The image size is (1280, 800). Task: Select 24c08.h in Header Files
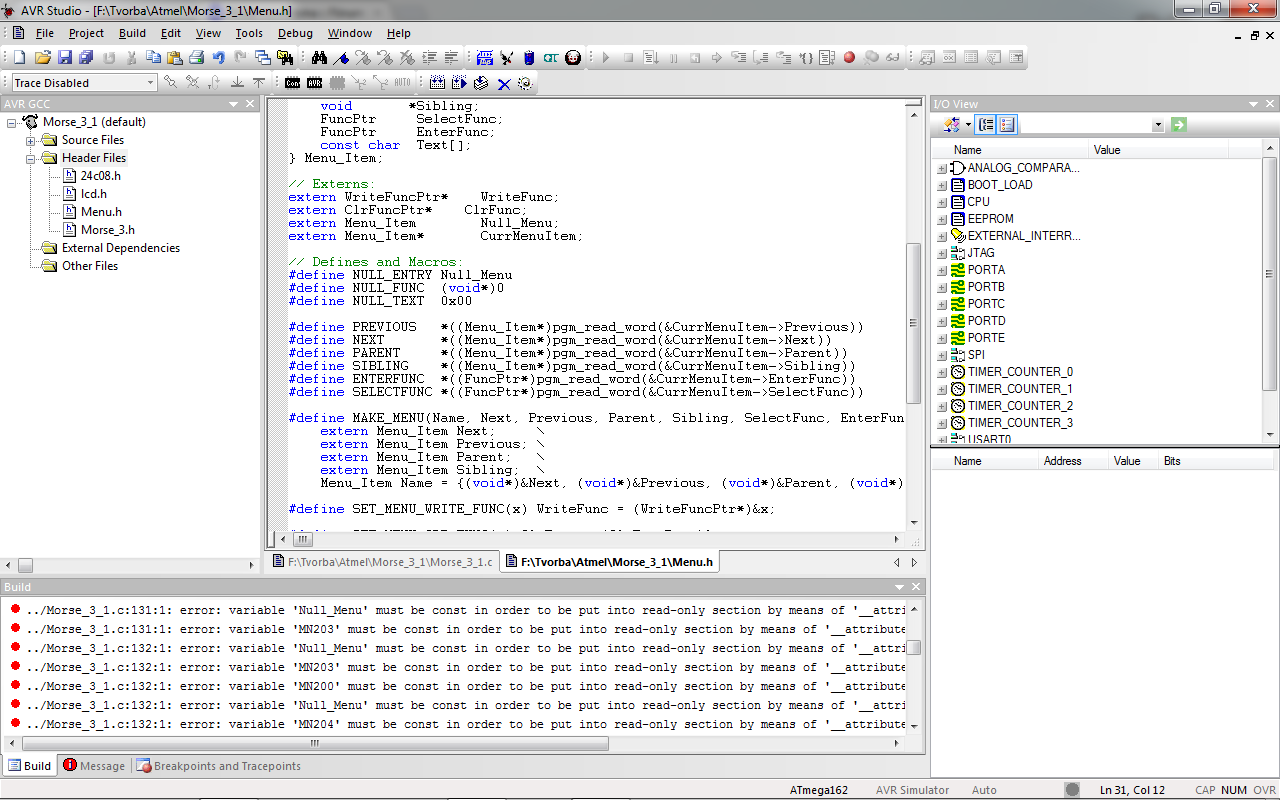100,176
